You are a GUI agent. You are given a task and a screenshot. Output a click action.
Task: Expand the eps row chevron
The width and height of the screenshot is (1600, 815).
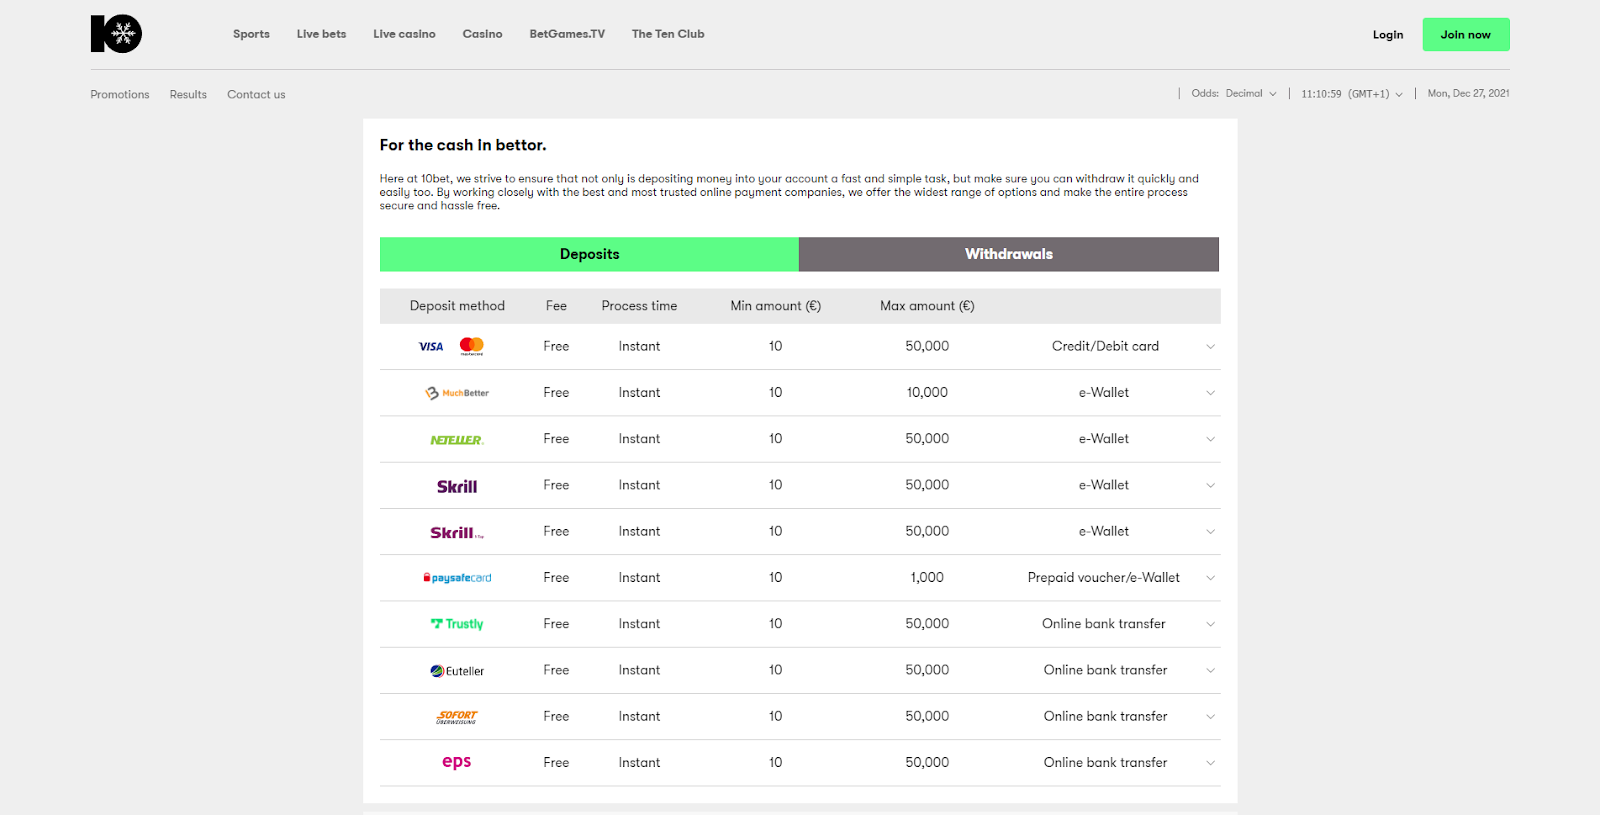(x=1210, y=763)
